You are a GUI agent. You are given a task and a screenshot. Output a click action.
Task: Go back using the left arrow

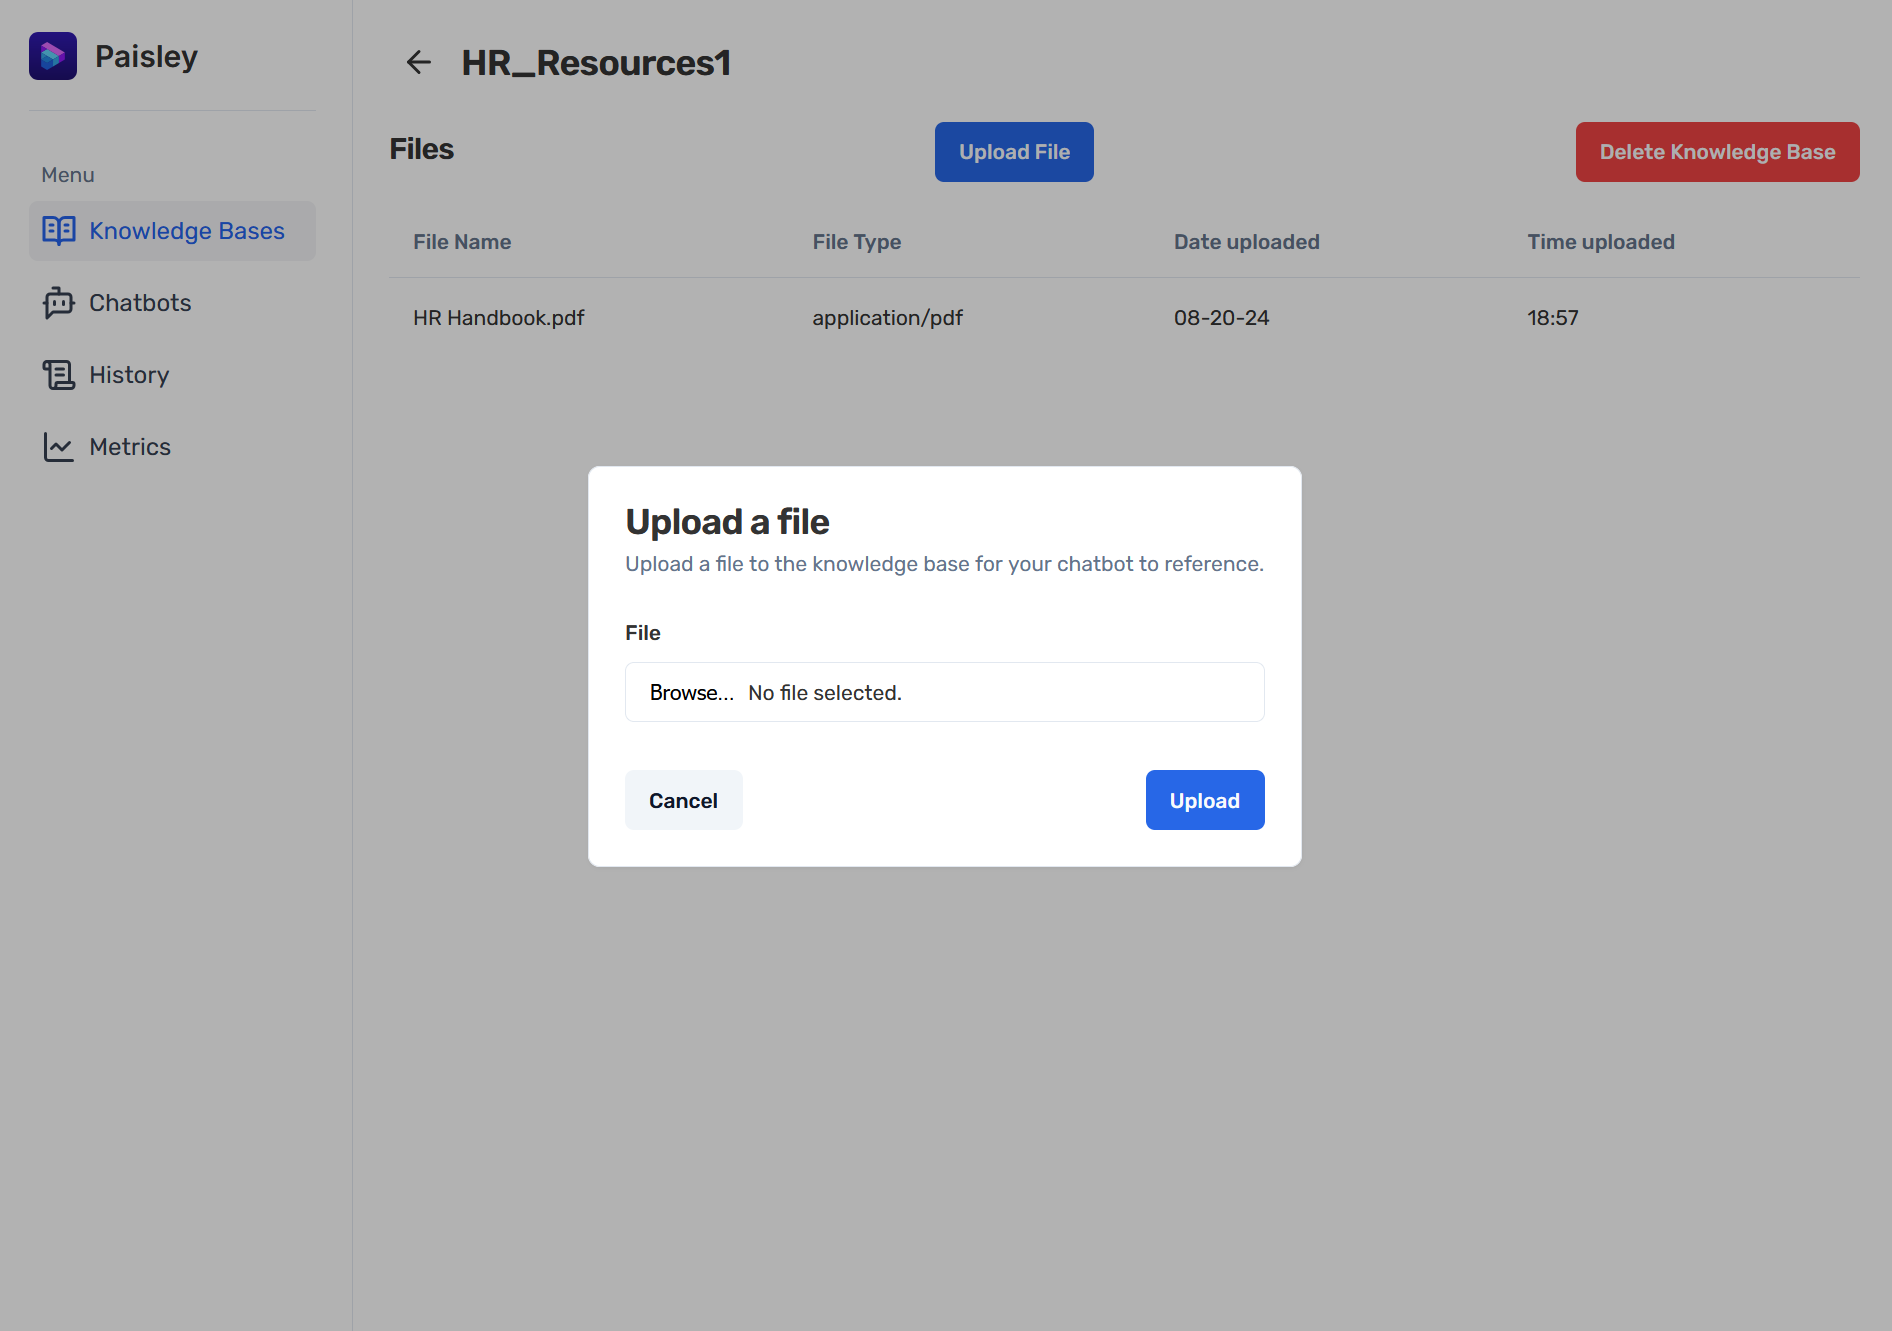pos(418,62)
